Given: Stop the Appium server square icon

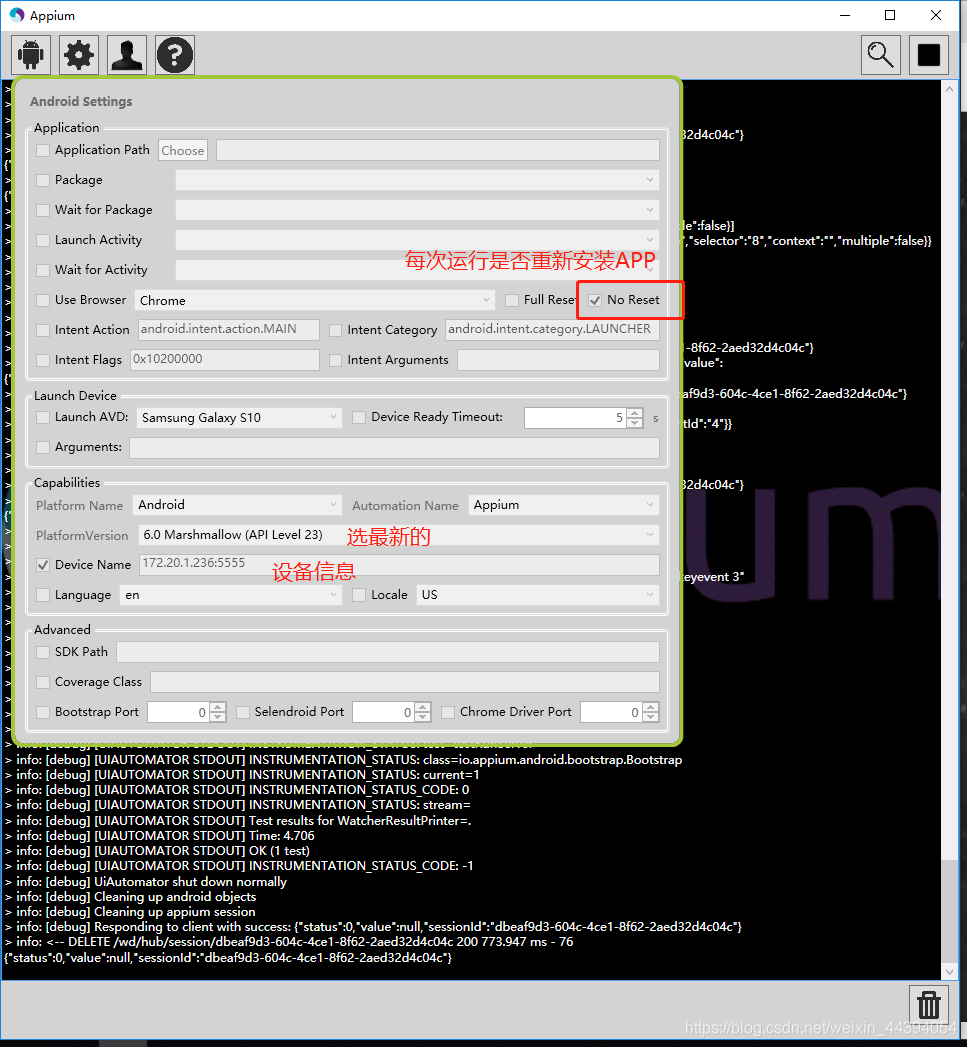Looking at the screenshot, I should 929,55.
